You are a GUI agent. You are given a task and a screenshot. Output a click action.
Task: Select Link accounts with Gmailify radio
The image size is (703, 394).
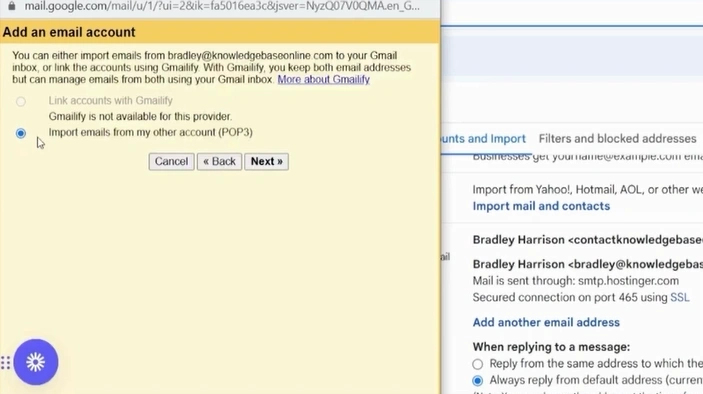(x=21, y=101)
